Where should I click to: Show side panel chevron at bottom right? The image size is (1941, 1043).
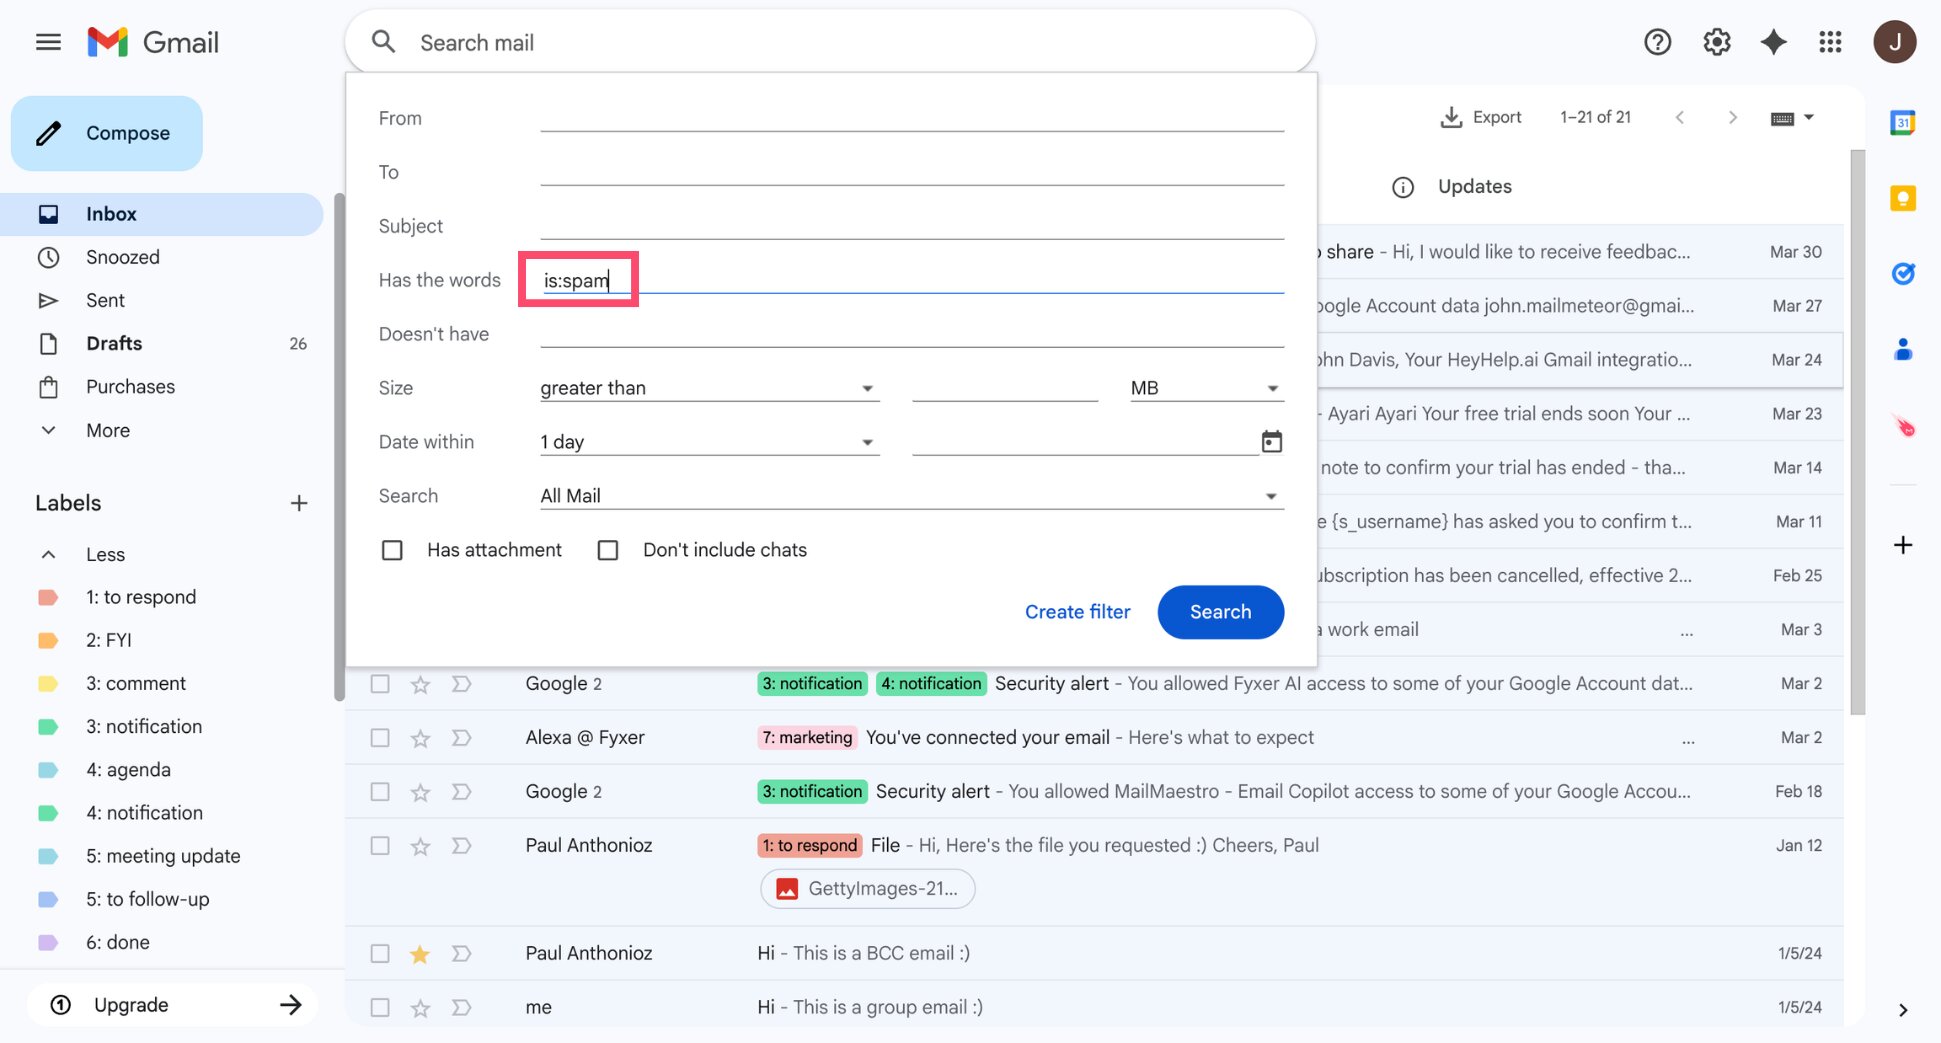click(1902, 1010)
